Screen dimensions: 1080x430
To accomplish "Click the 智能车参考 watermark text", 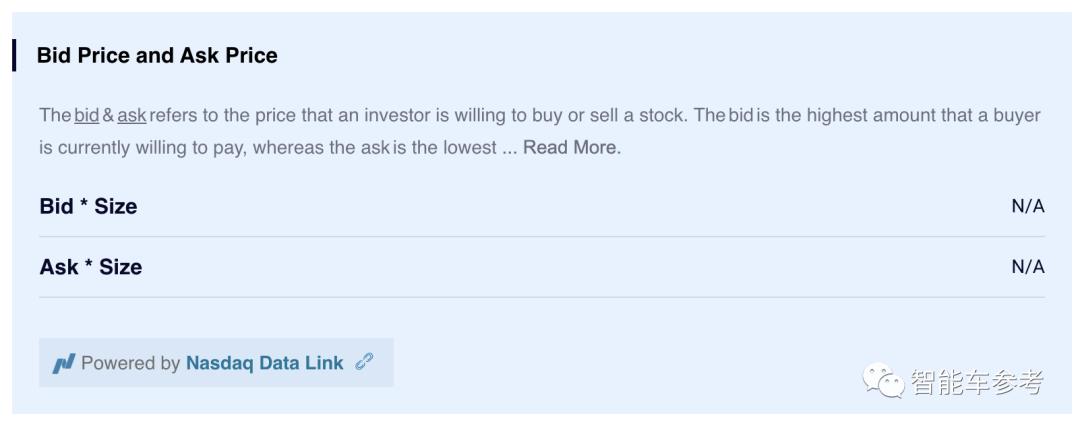I will pos(976,382).
